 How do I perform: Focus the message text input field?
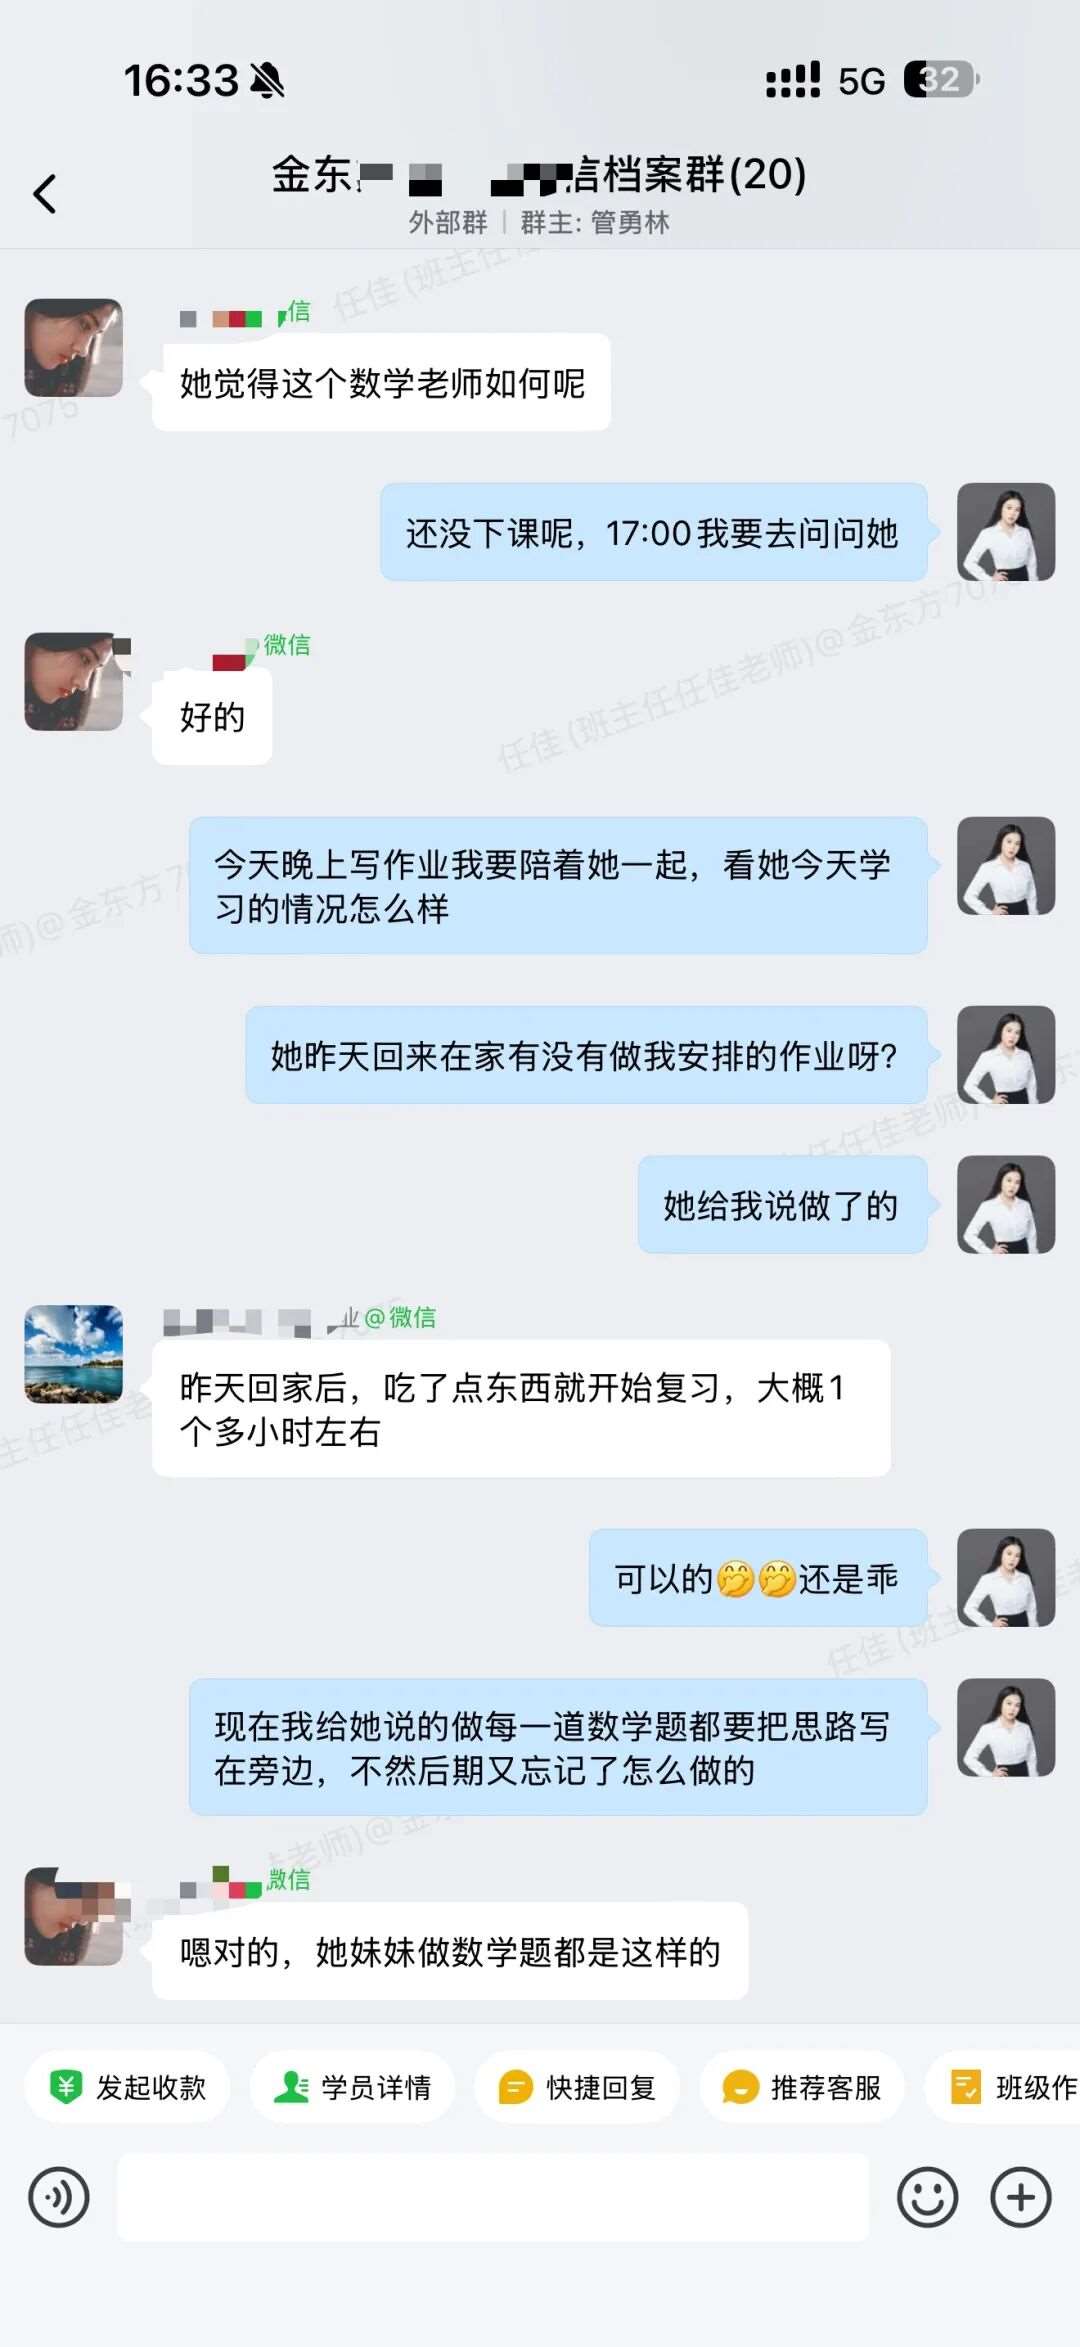[x=493, y=2197]
